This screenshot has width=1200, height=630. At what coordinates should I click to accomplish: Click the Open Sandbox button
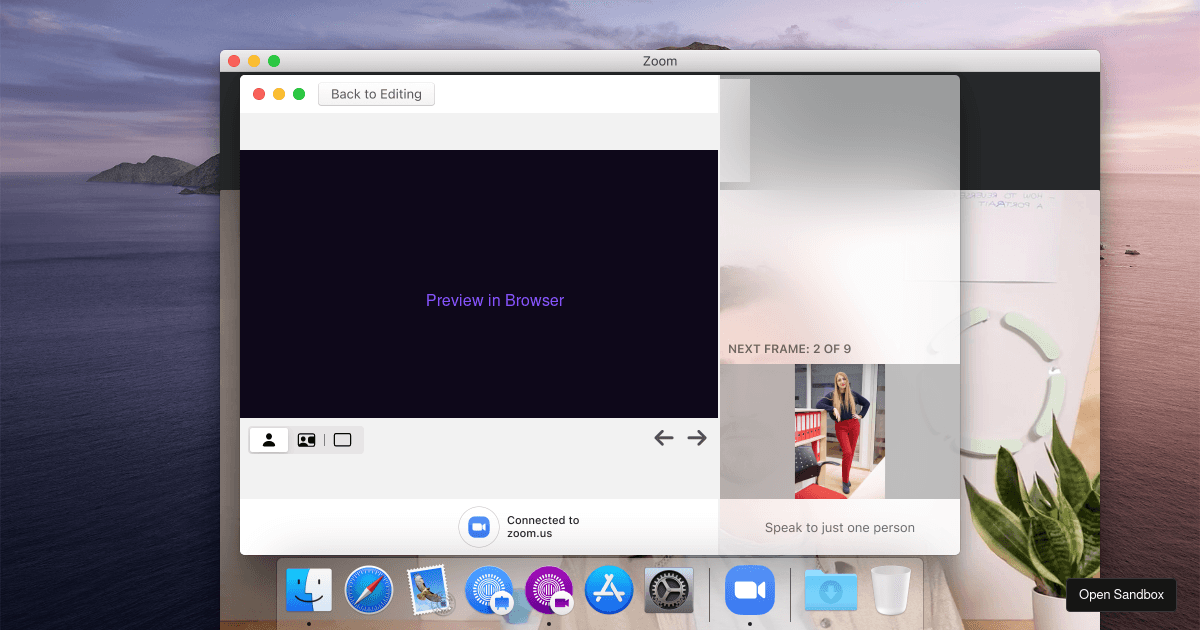(x=1121, y=594)
